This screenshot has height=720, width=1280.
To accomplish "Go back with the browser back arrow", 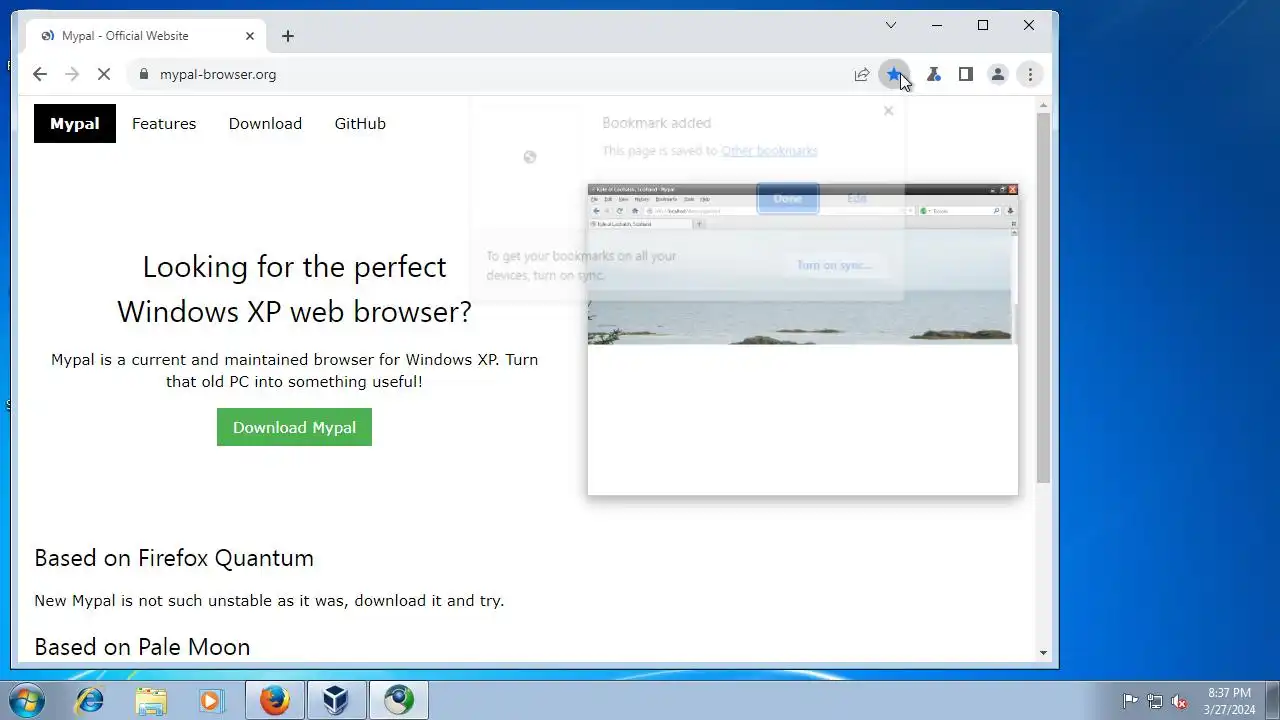I will [x=40, y=74].
